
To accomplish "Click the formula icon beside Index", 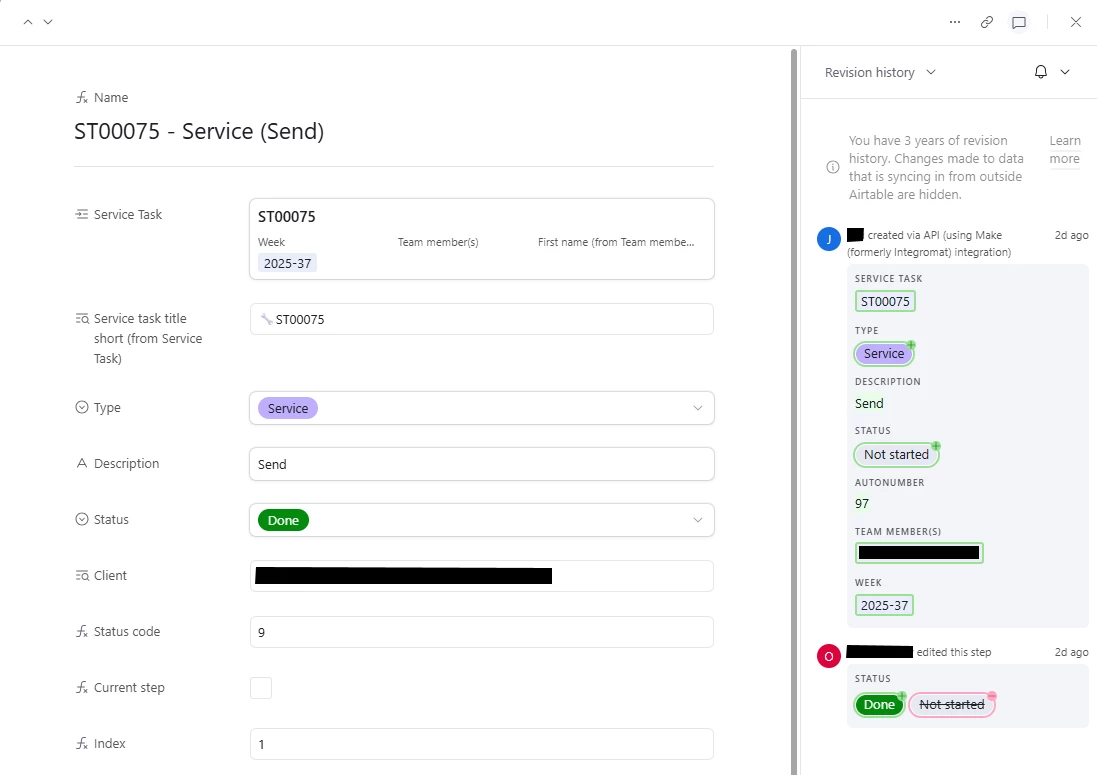I will [82, 743].
